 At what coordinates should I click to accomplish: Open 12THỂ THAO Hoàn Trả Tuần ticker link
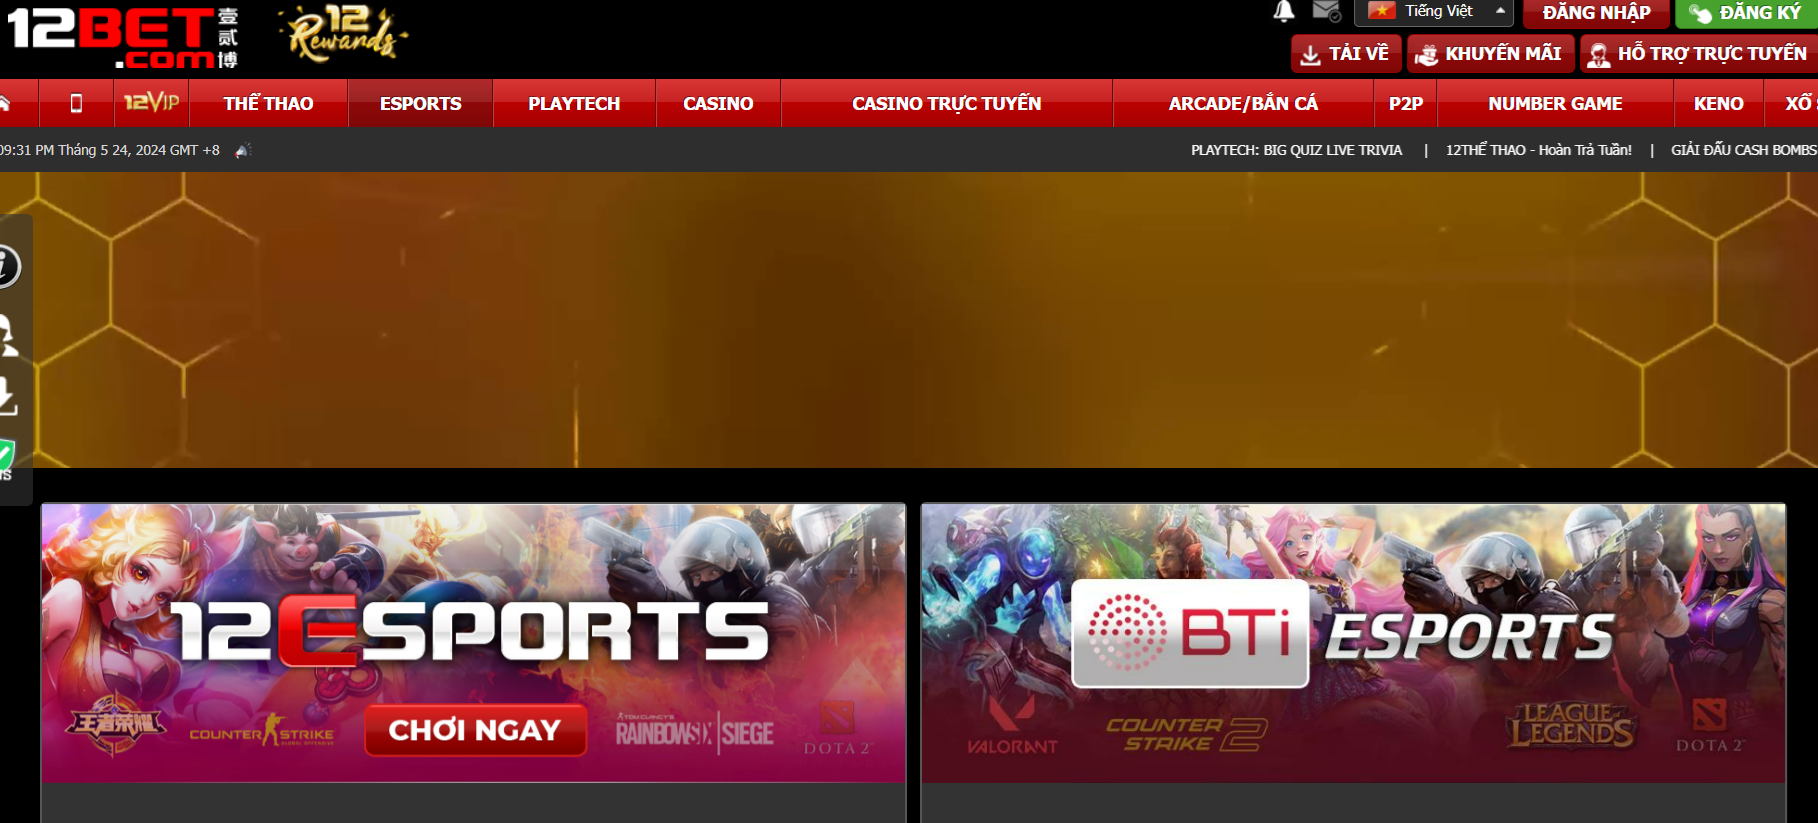[x=1538, y=150]
